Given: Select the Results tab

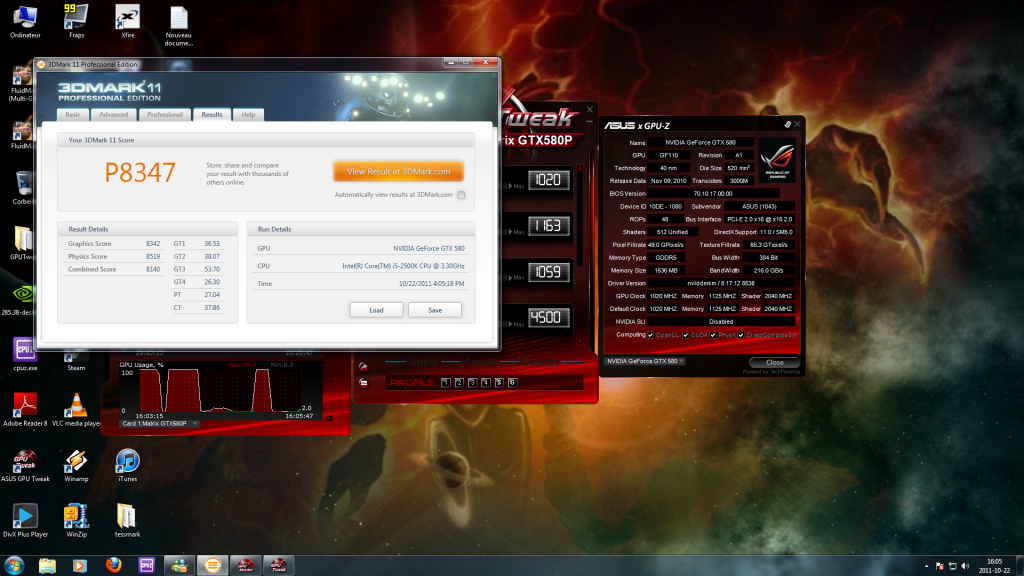Looking at the screenshot, I should point(212,114).
